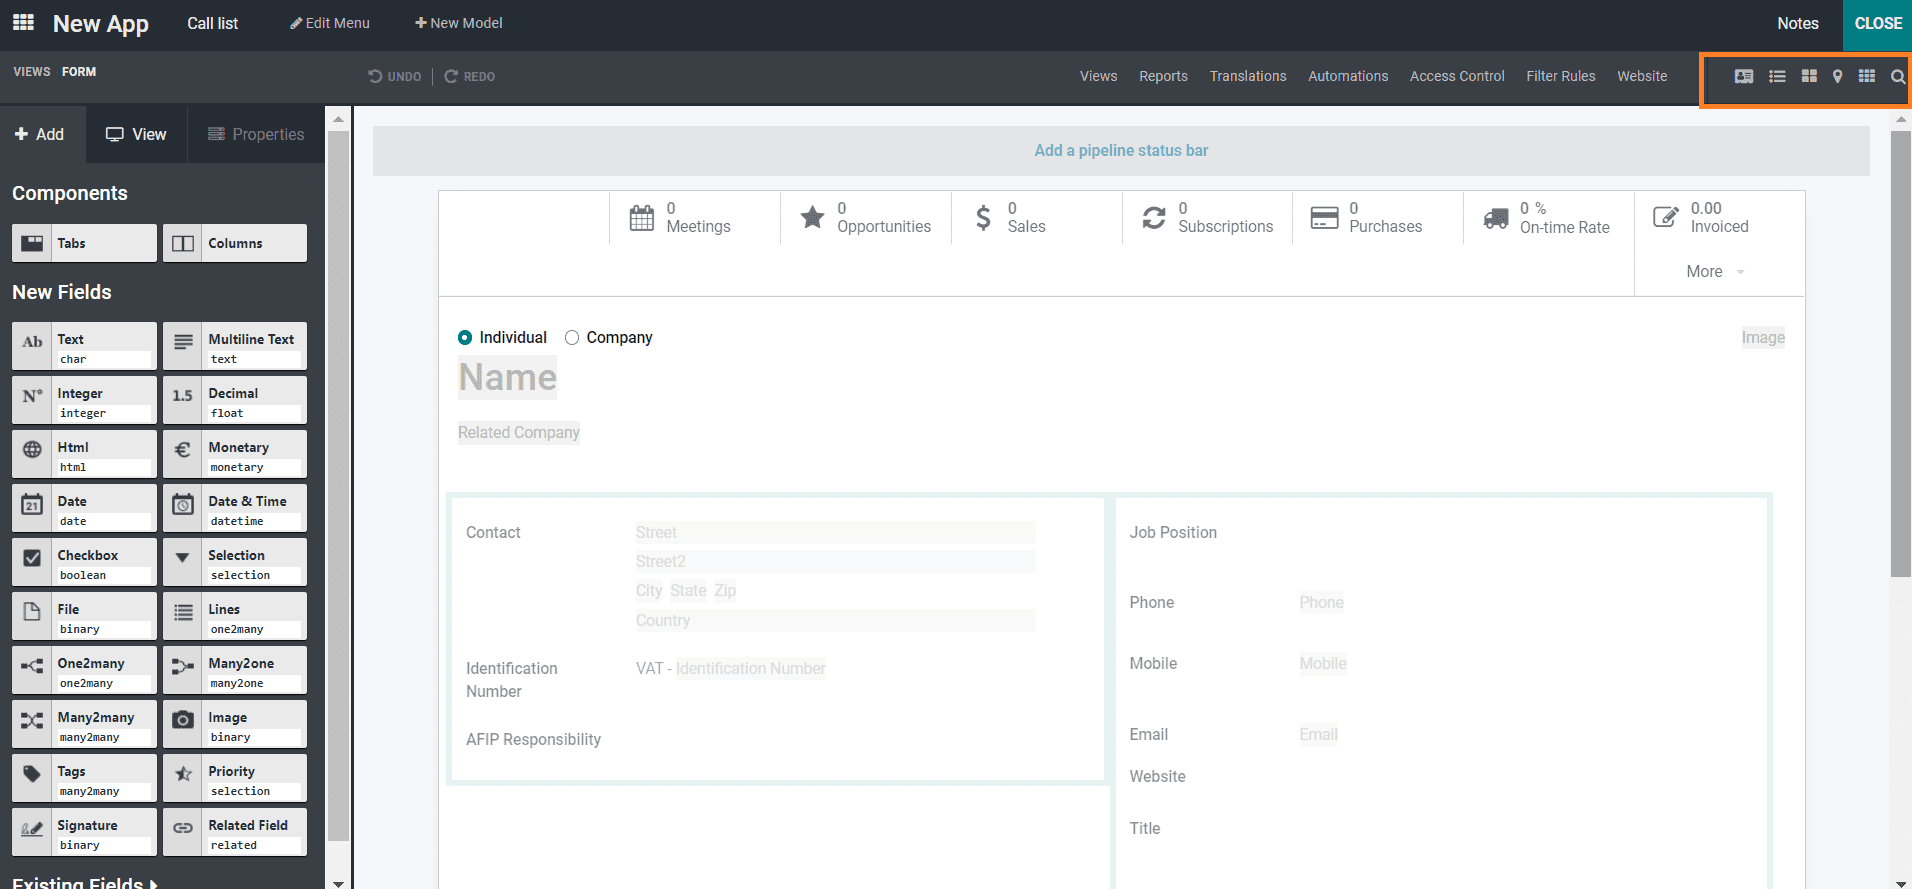
Task: Click the Tabs component icon
Action: (32, 243)
